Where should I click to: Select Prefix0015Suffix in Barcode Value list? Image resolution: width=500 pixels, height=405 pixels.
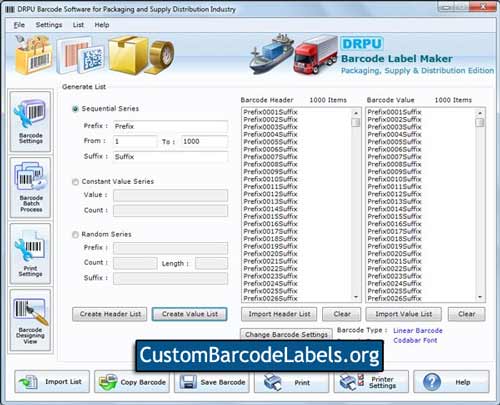[394, 216]
